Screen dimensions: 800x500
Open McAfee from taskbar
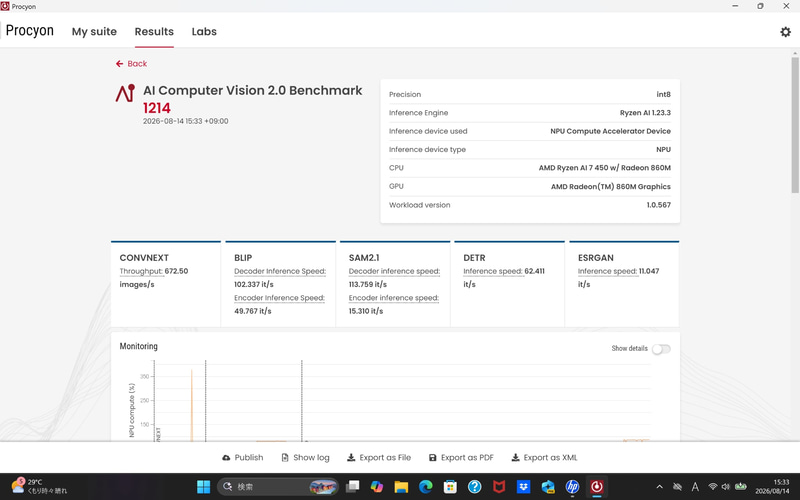(499, 487)
